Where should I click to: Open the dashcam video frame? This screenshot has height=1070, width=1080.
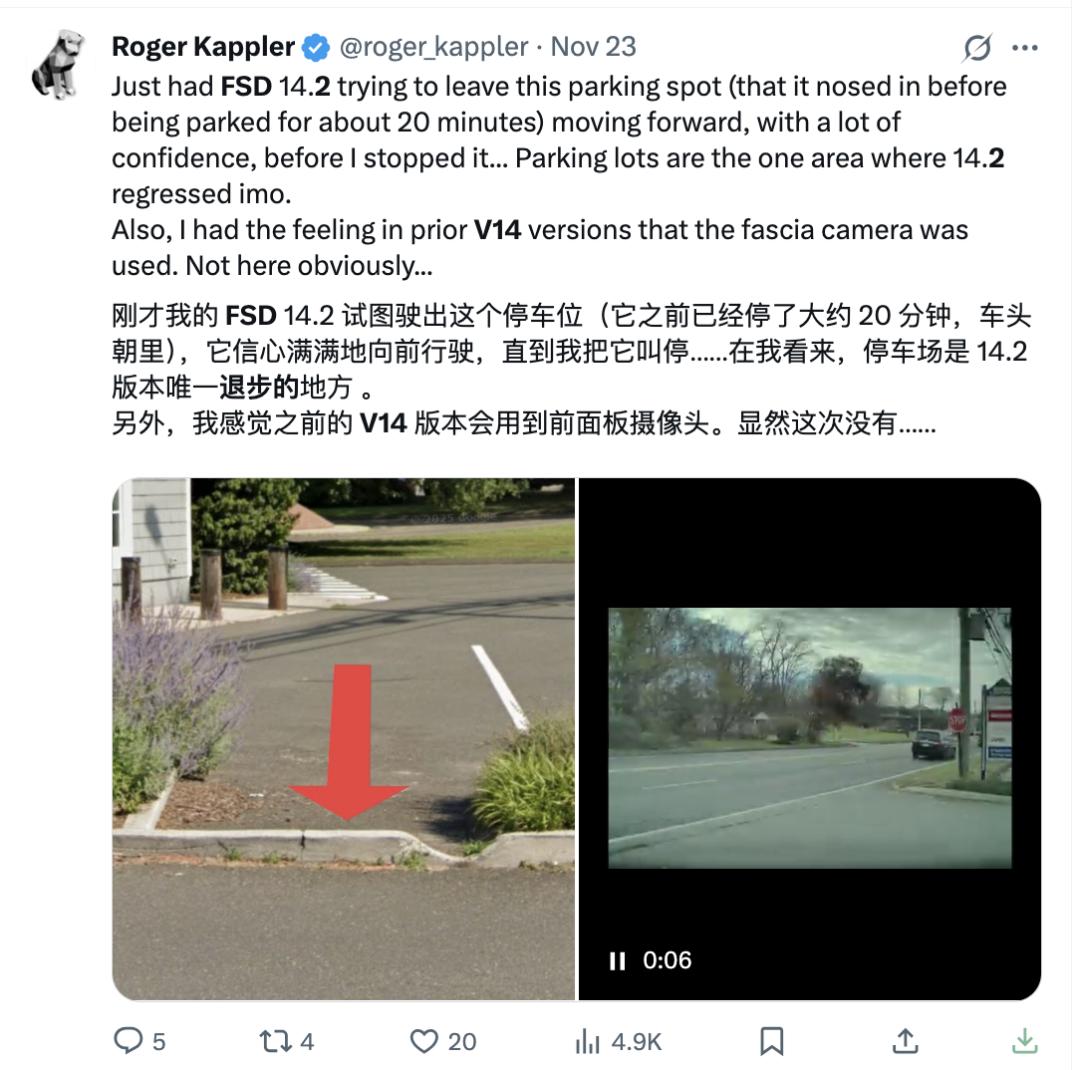pyautogui.click(x=809, y=737)
